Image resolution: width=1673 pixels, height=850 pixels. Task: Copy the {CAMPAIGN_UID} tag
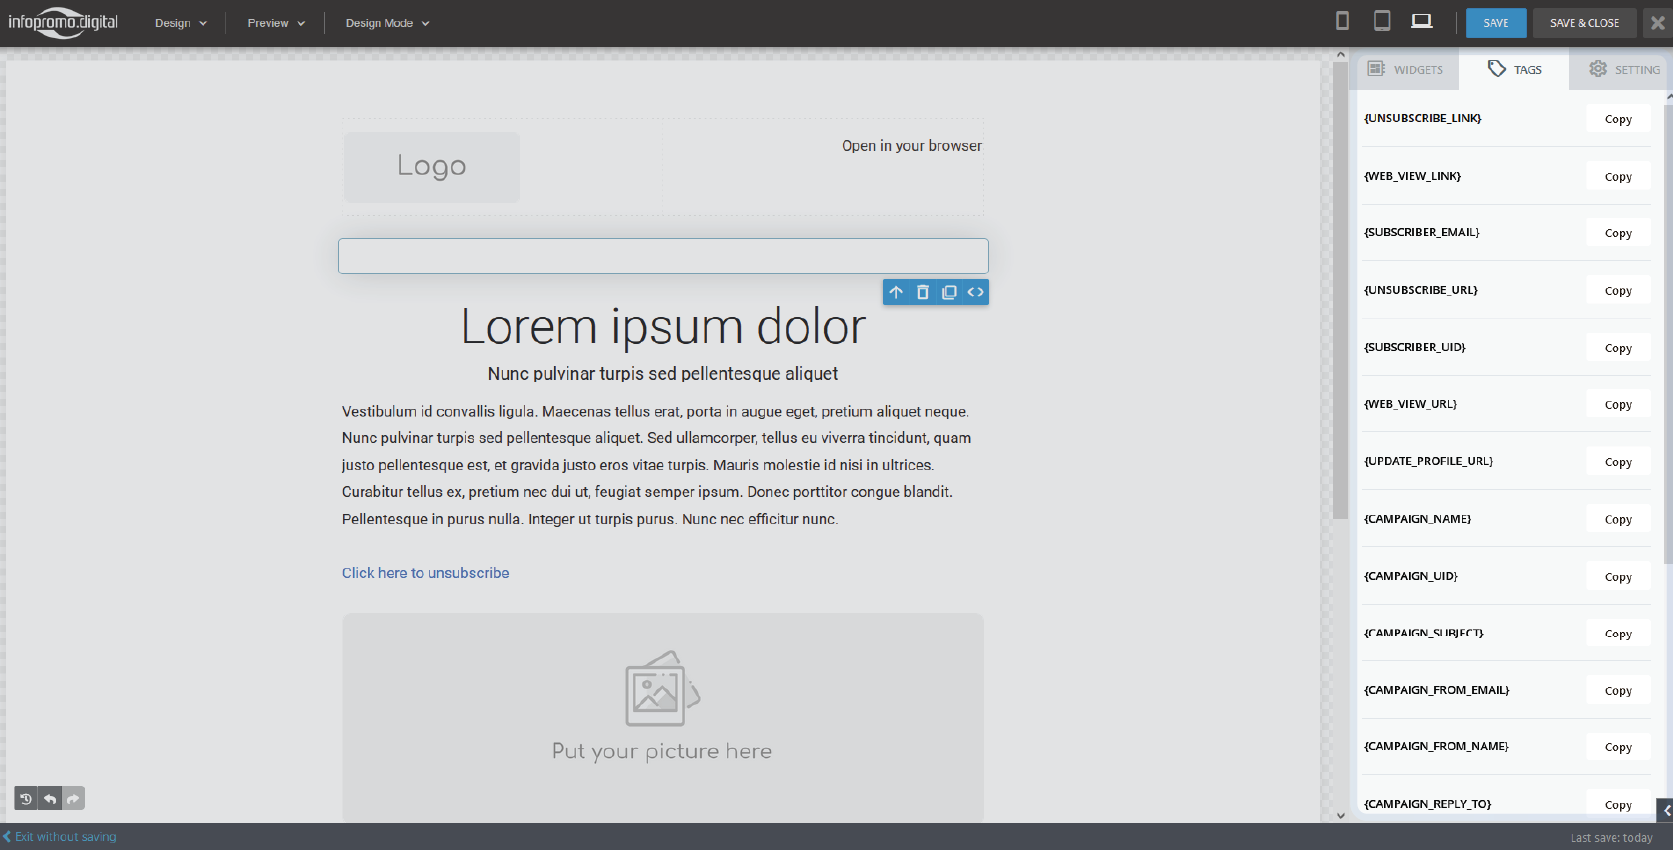[1618, 577]
